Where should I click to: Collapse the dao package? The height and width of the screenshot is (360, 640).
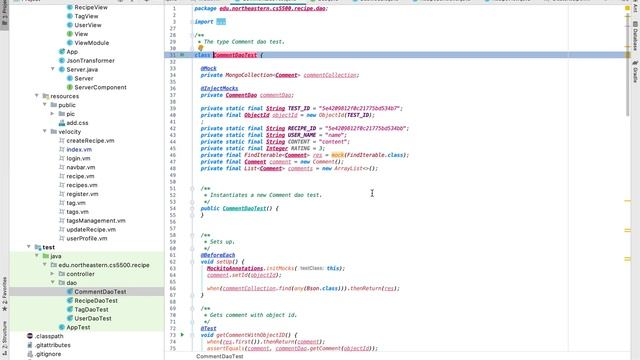[53, 282]
